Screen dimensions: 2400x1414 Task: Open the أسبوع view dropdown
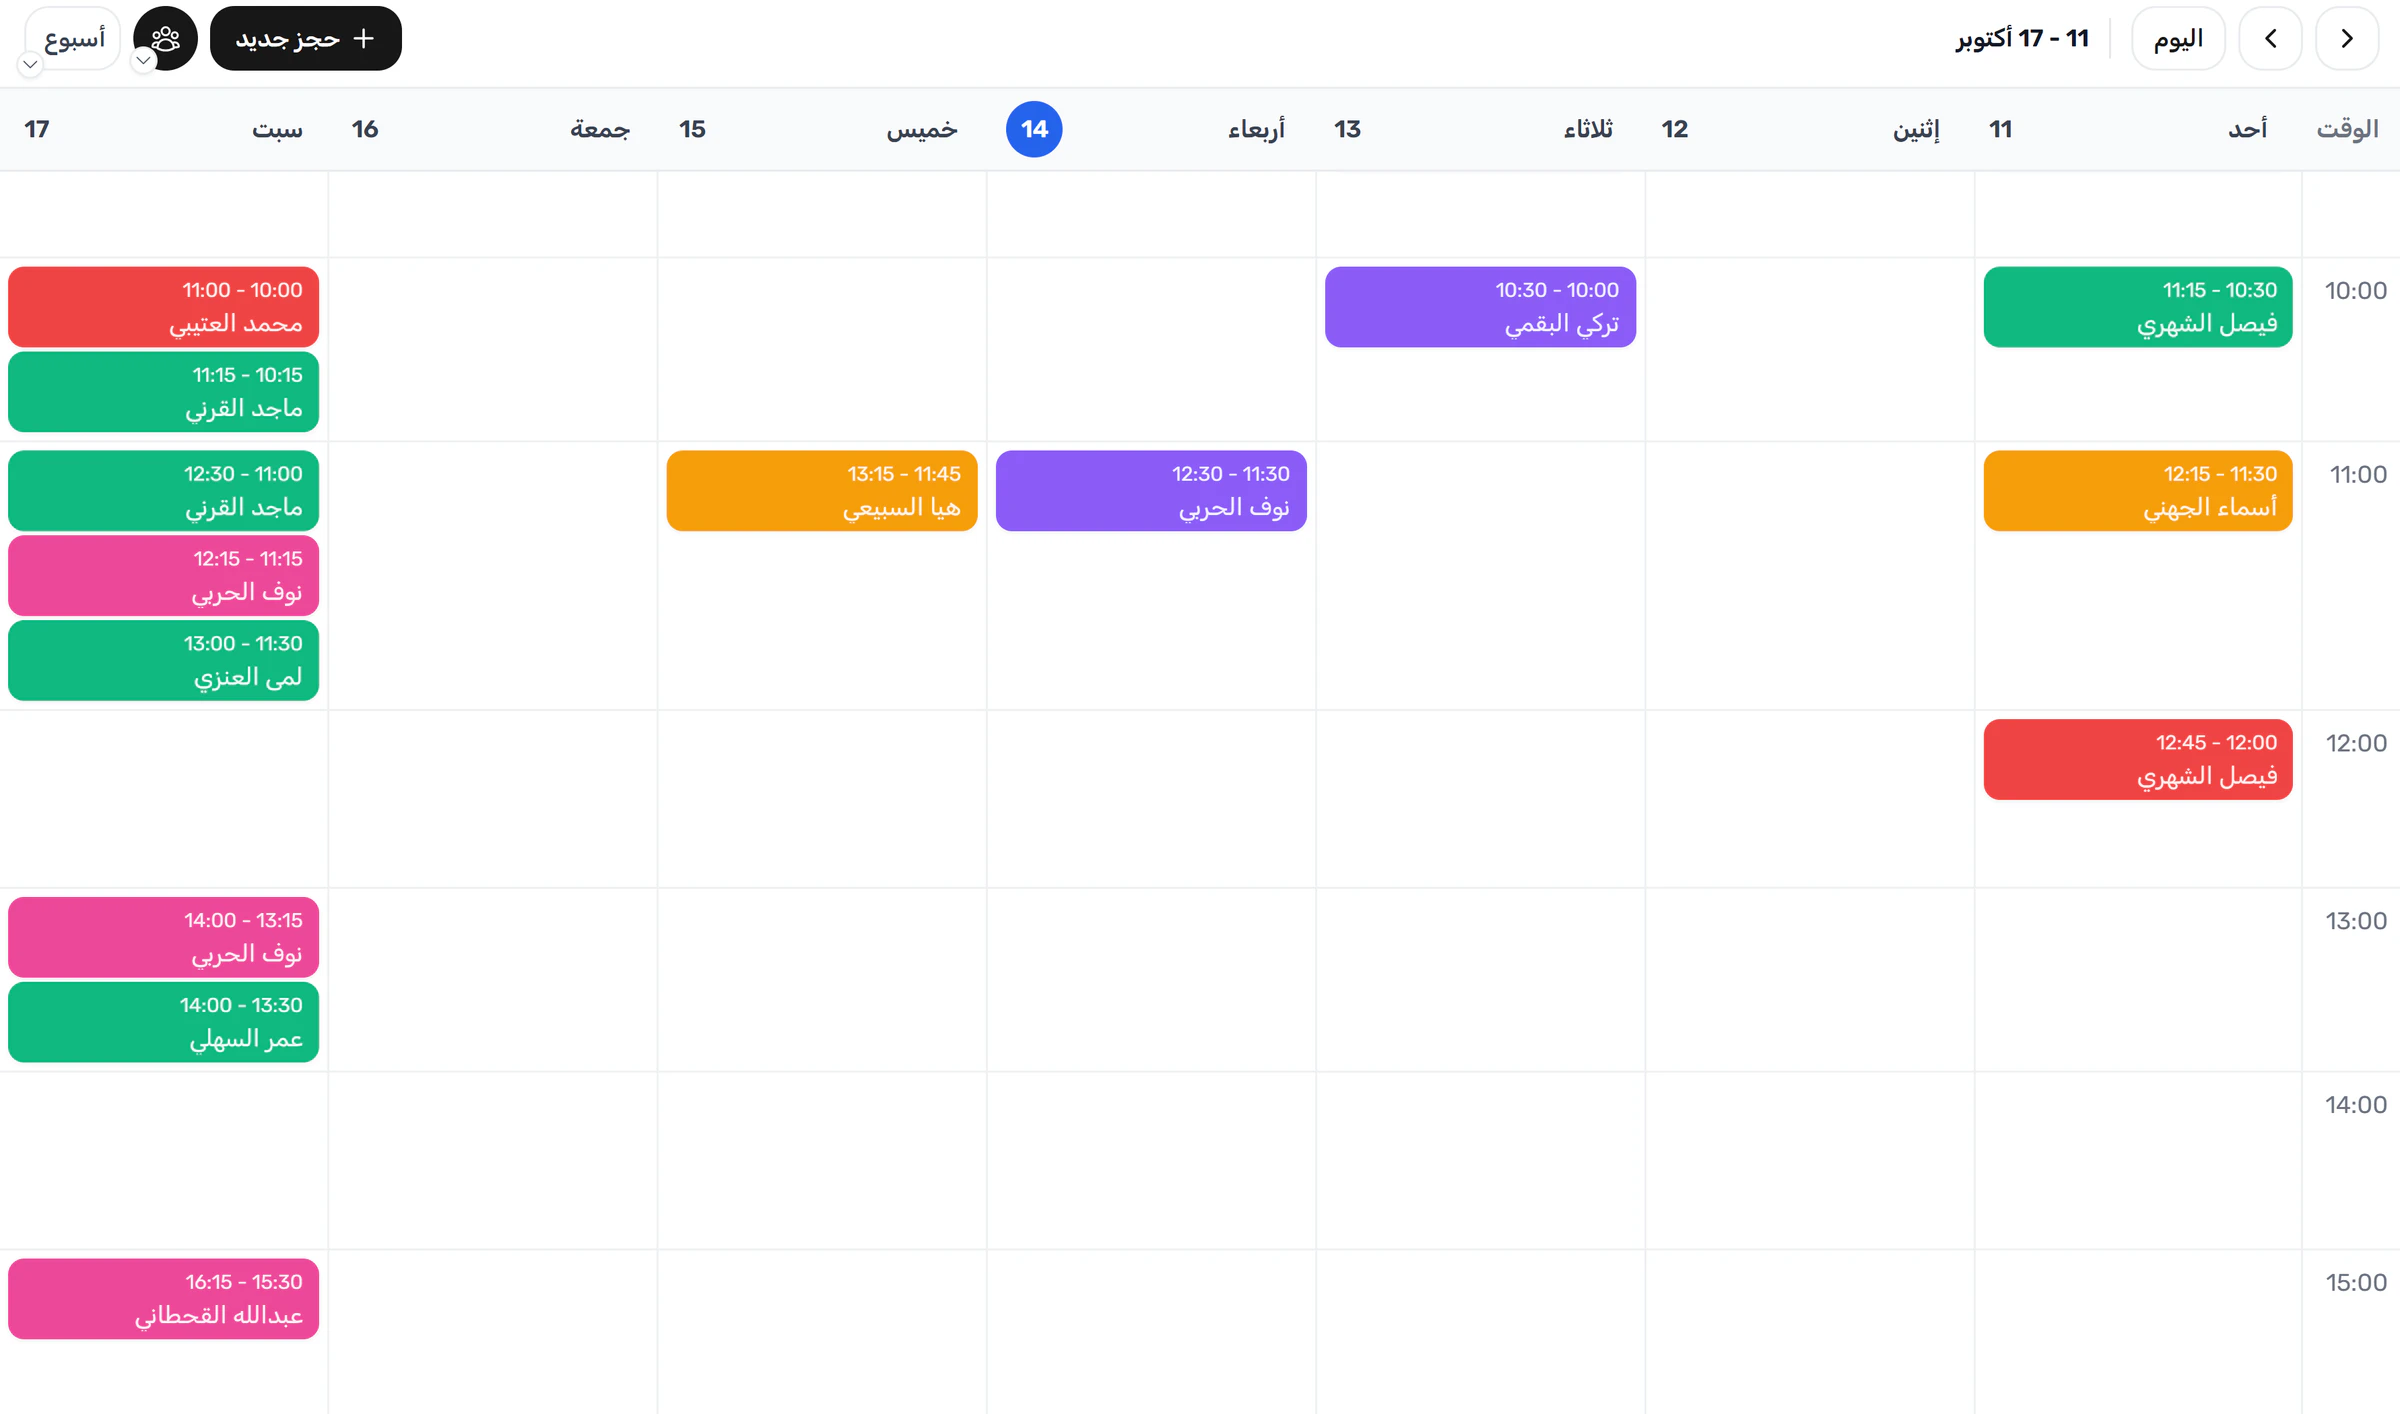tap(73, 38)
